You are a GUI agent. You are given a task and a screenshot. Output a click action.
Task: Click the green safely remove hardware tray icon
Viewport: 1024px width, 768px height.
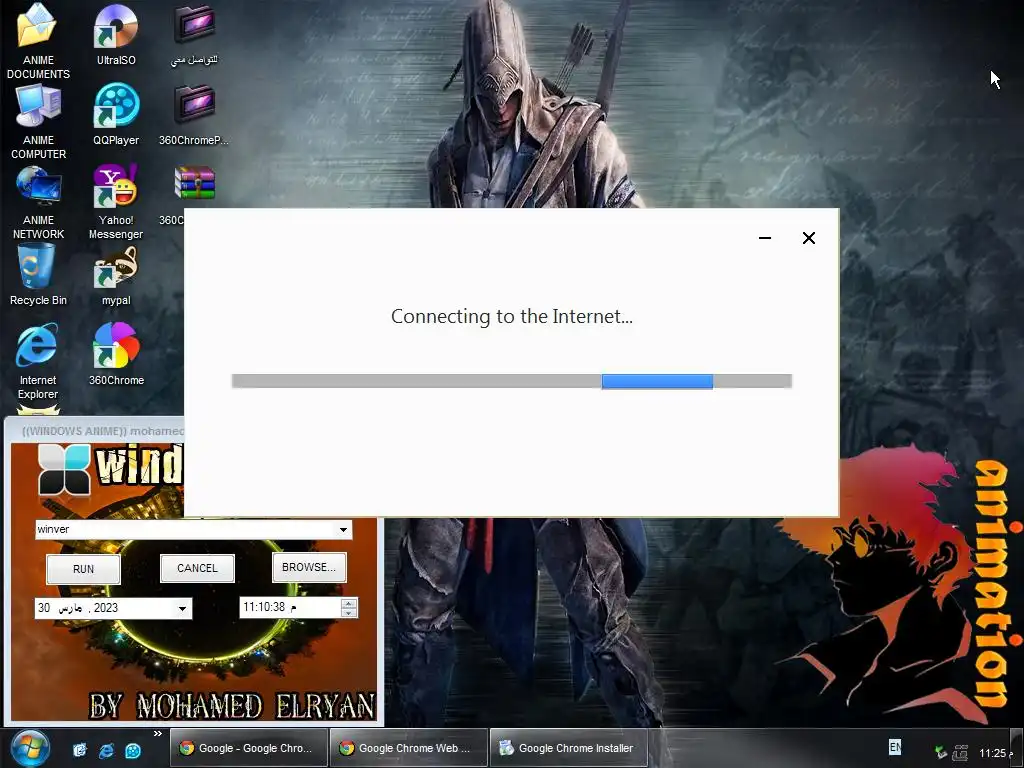click(x=940, y=752)
